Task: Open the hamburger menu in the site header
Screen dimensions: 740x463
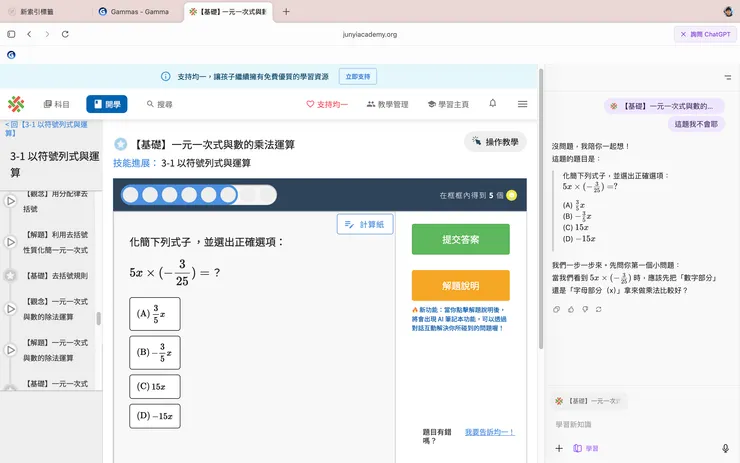Action: pyautogui.click(x=522, y=104)
